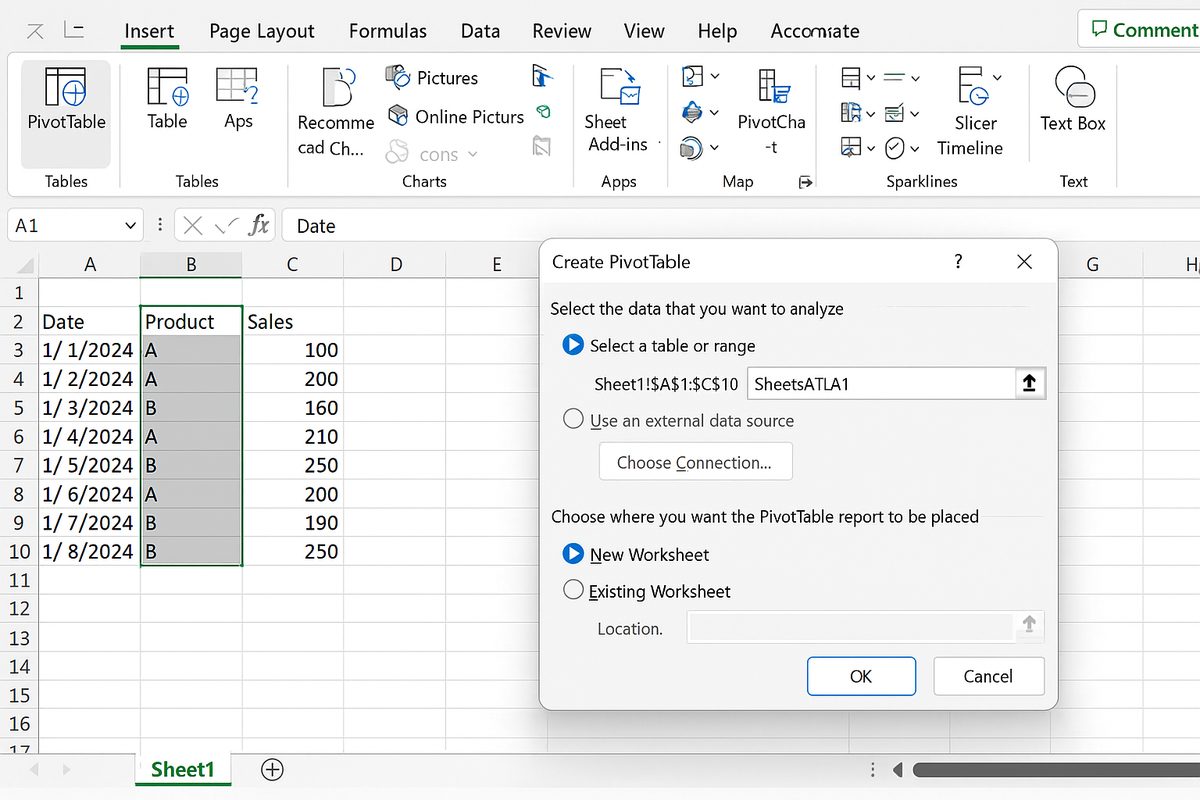Open the Review tab
Image resolution: width=1200 pixels, height=800 pixels.
[562, 31]
